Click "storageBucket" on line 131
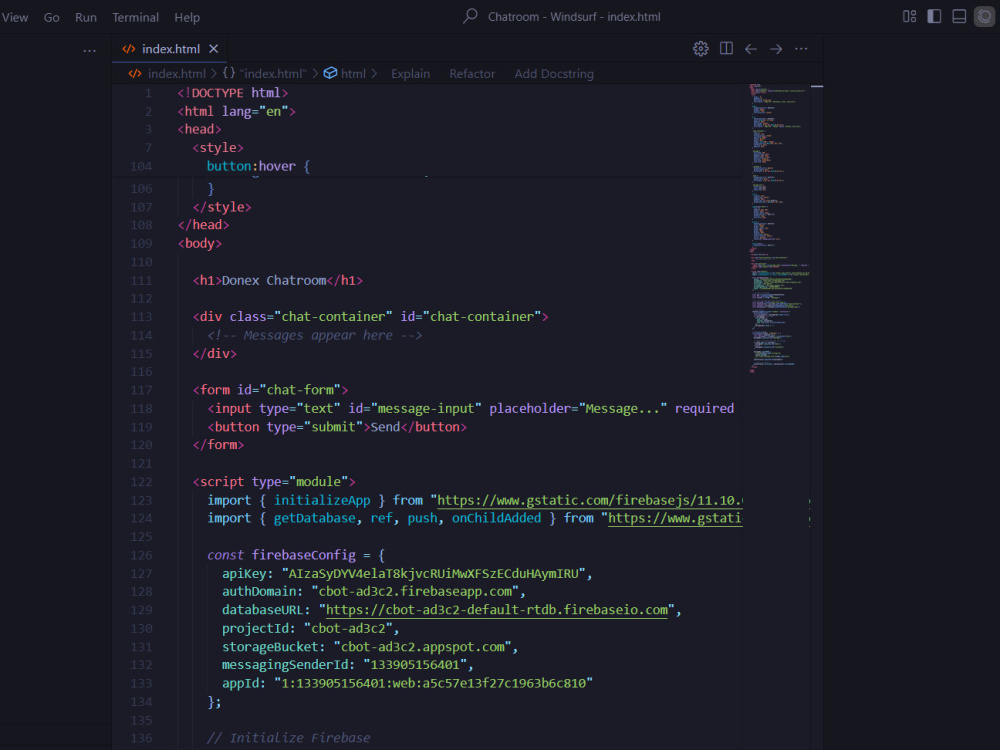 click(270, 647)
